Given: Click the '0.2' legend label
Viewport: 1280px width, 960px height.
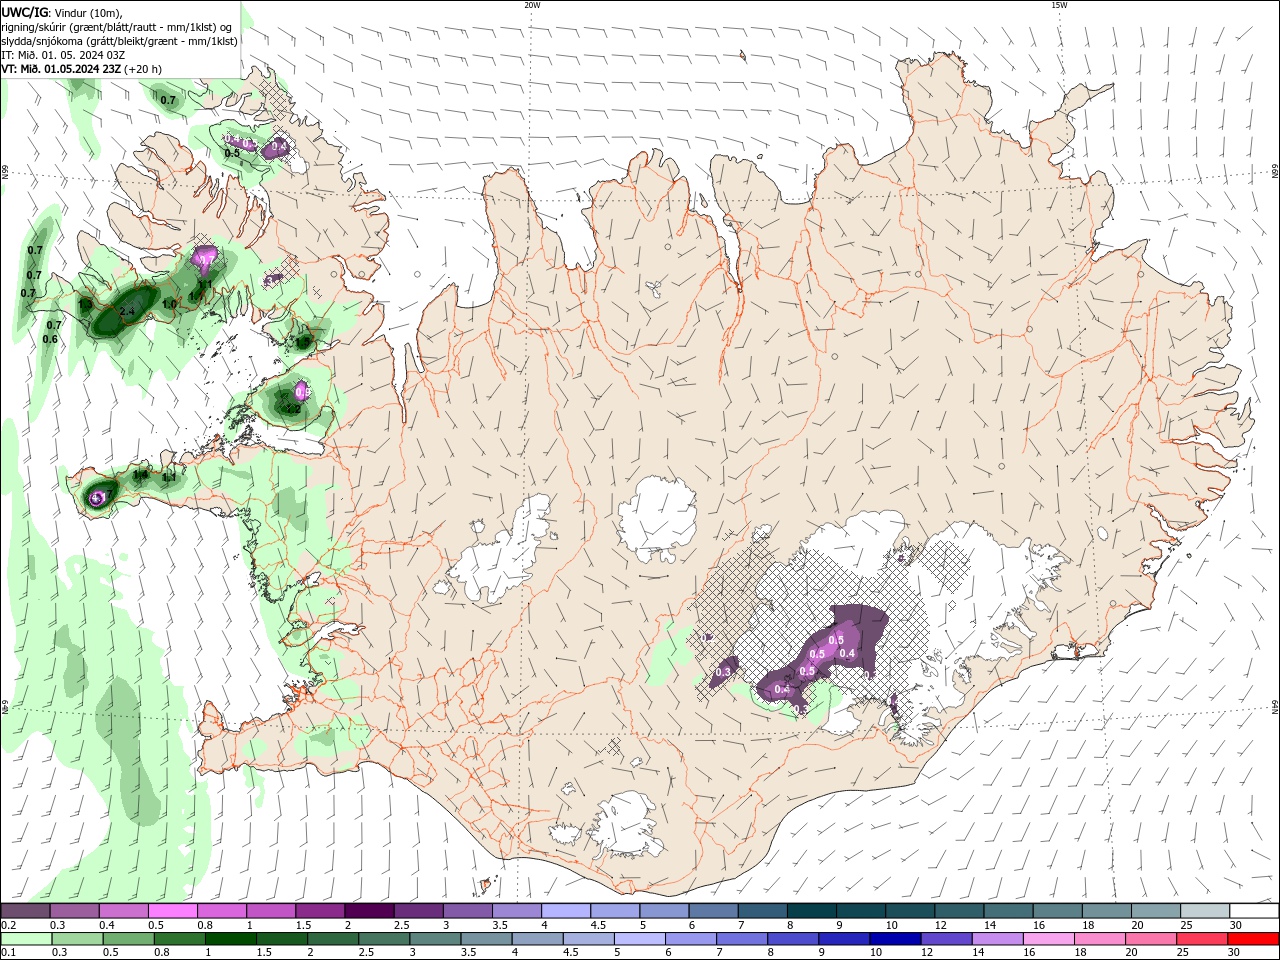Looking at the screenshot, I should tap(9, 925).
